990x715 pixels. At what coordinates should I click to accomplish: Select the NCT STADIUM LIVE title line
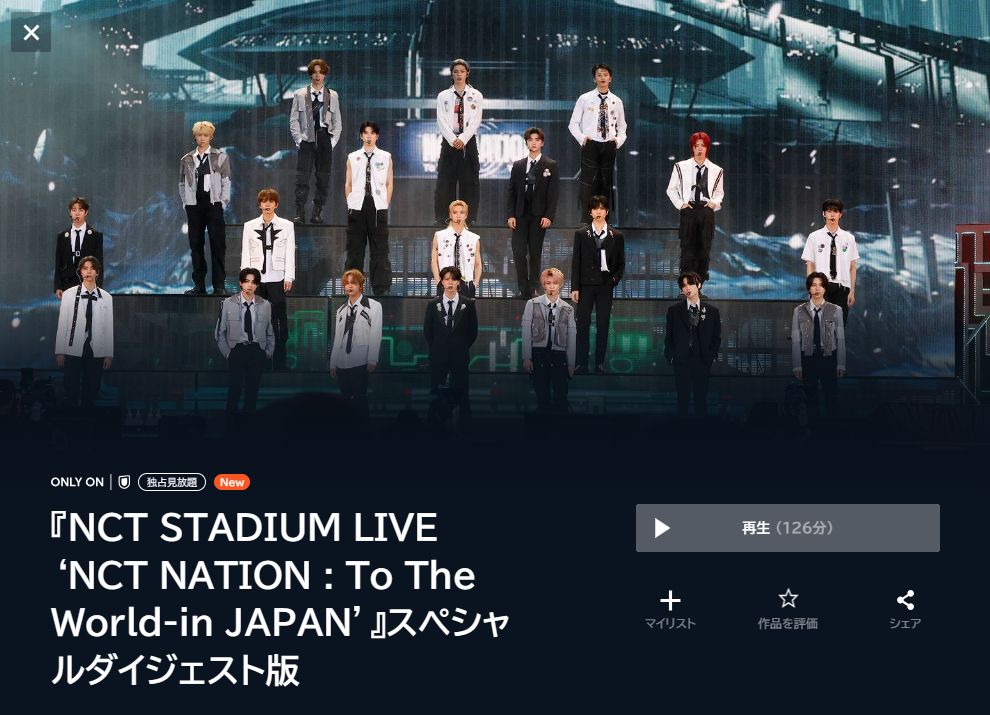244,527
